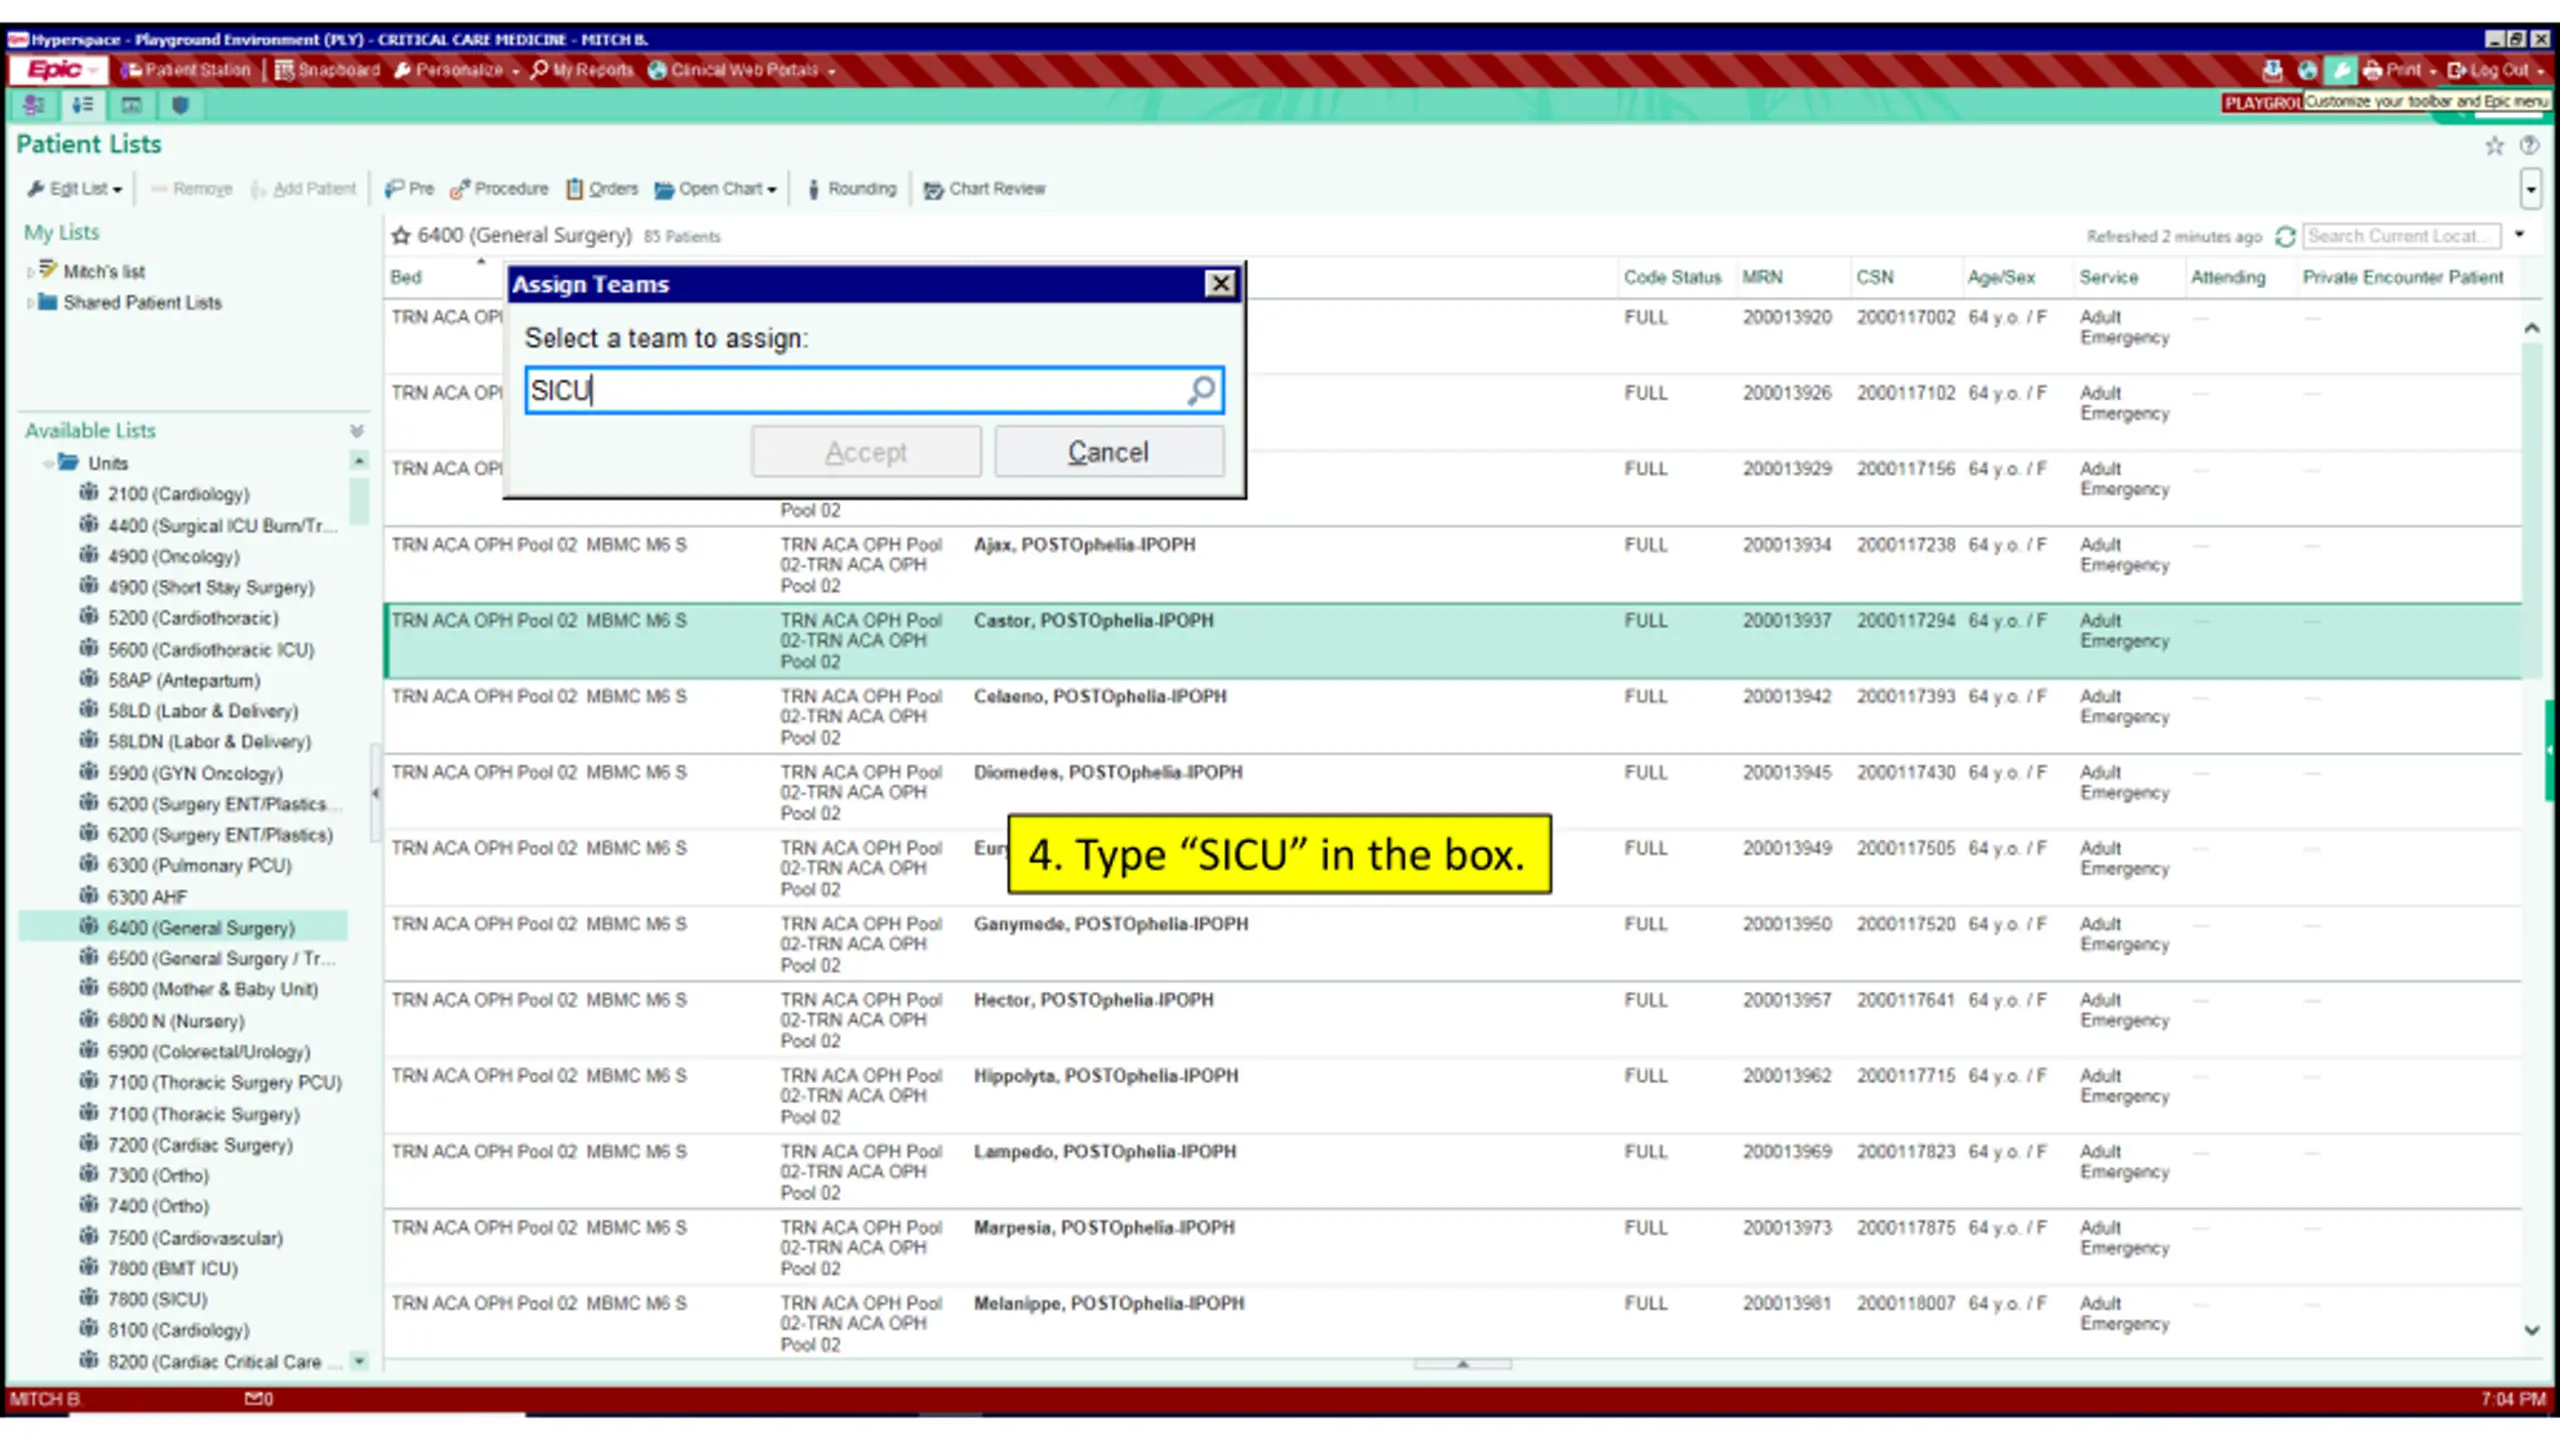Click the star icon beside Patient Lists title
The height and width of the screenshot is (1440, 2560).
2494,147
